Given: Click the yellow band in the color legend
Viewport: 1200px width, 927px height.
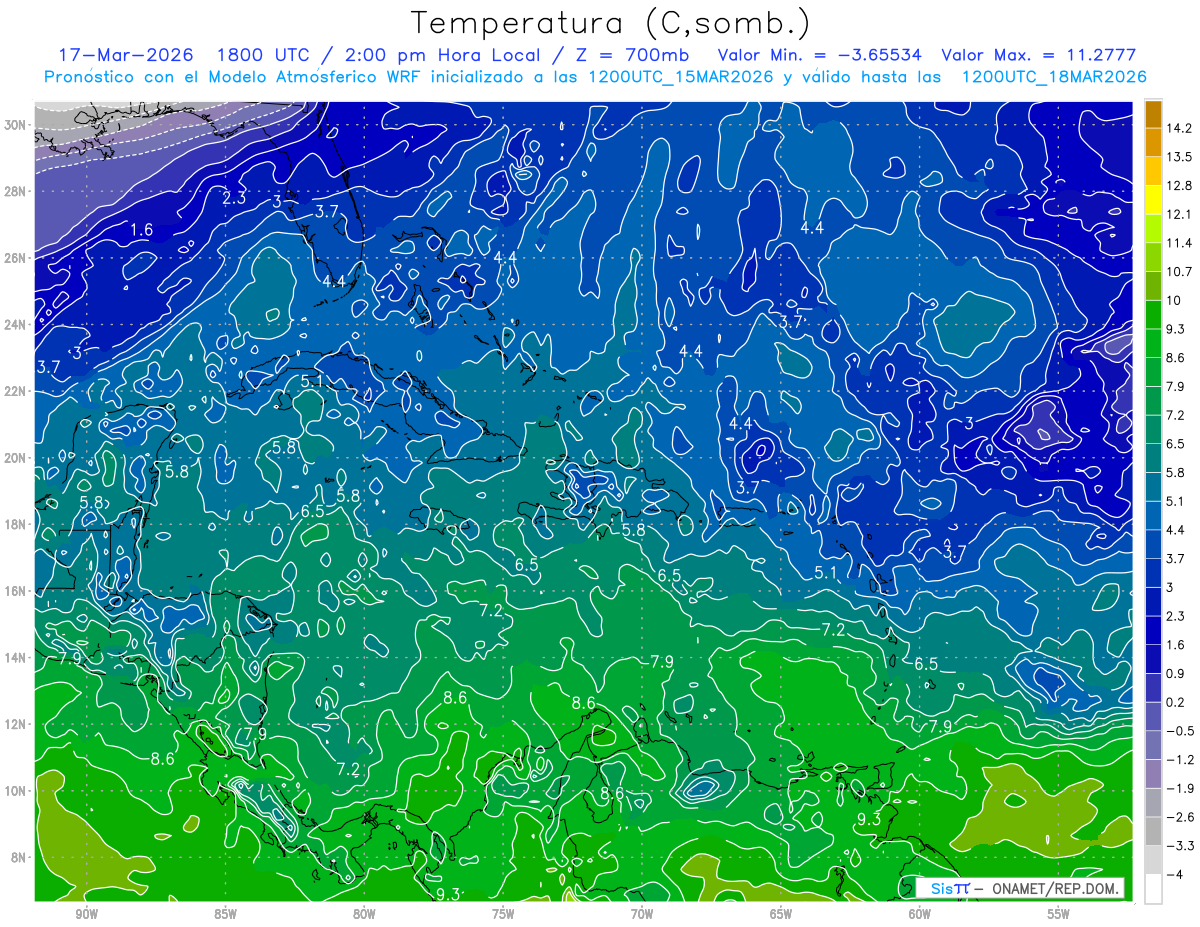Looking at the screenshot, I should pos(1153,201).
